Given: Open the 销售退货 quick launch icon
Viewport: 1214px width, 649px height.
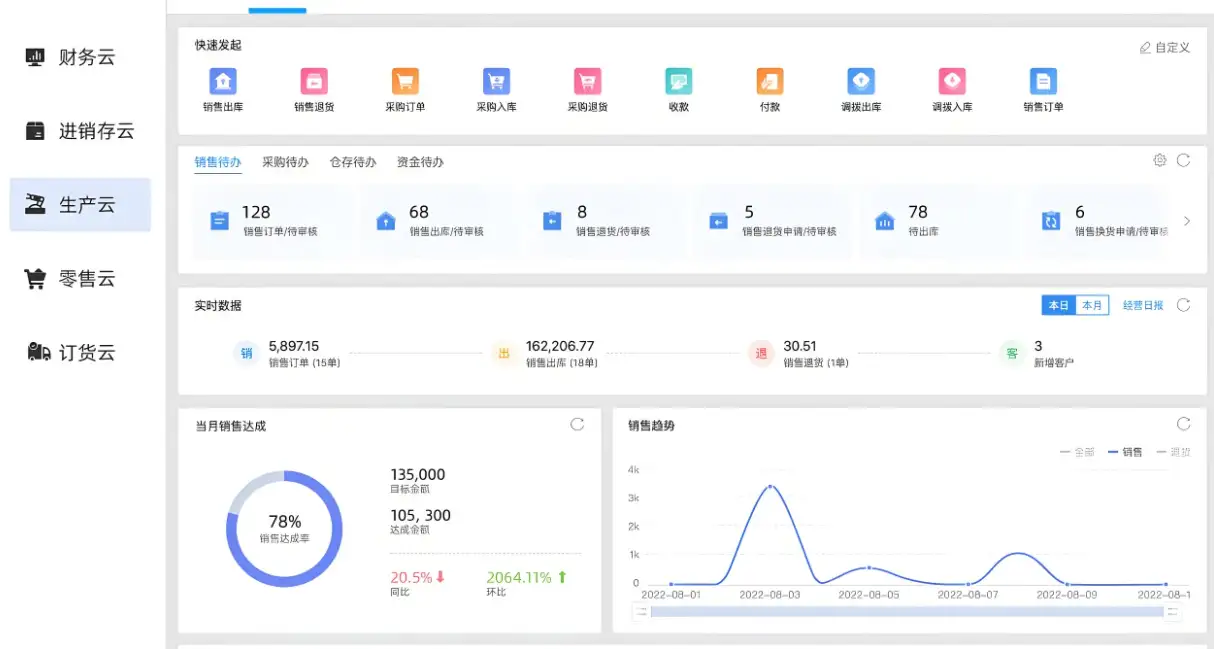Looking at the screenshot, I should click(x=314, y=82).
